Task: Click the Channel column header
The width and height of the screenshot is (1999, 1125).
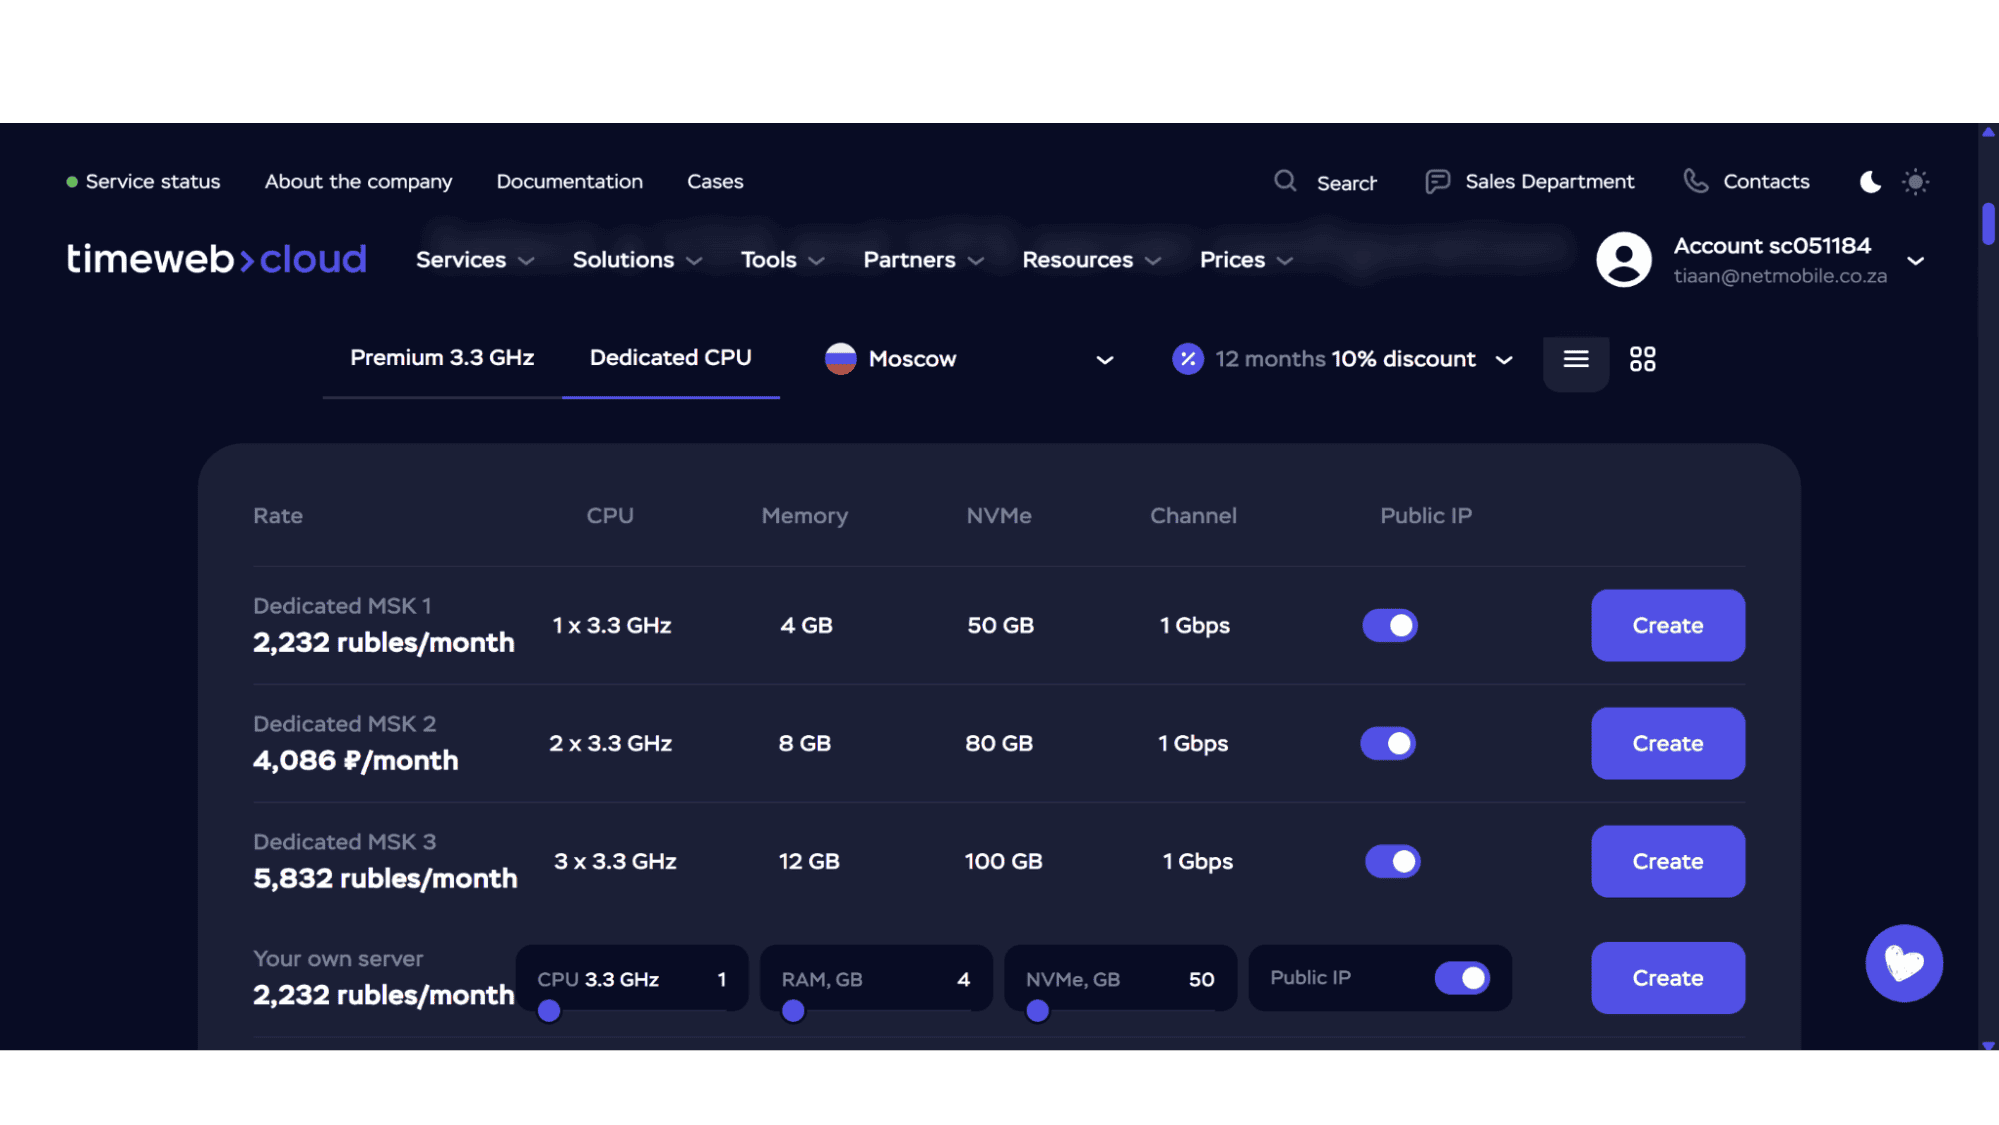Action: pos(1193,516)
